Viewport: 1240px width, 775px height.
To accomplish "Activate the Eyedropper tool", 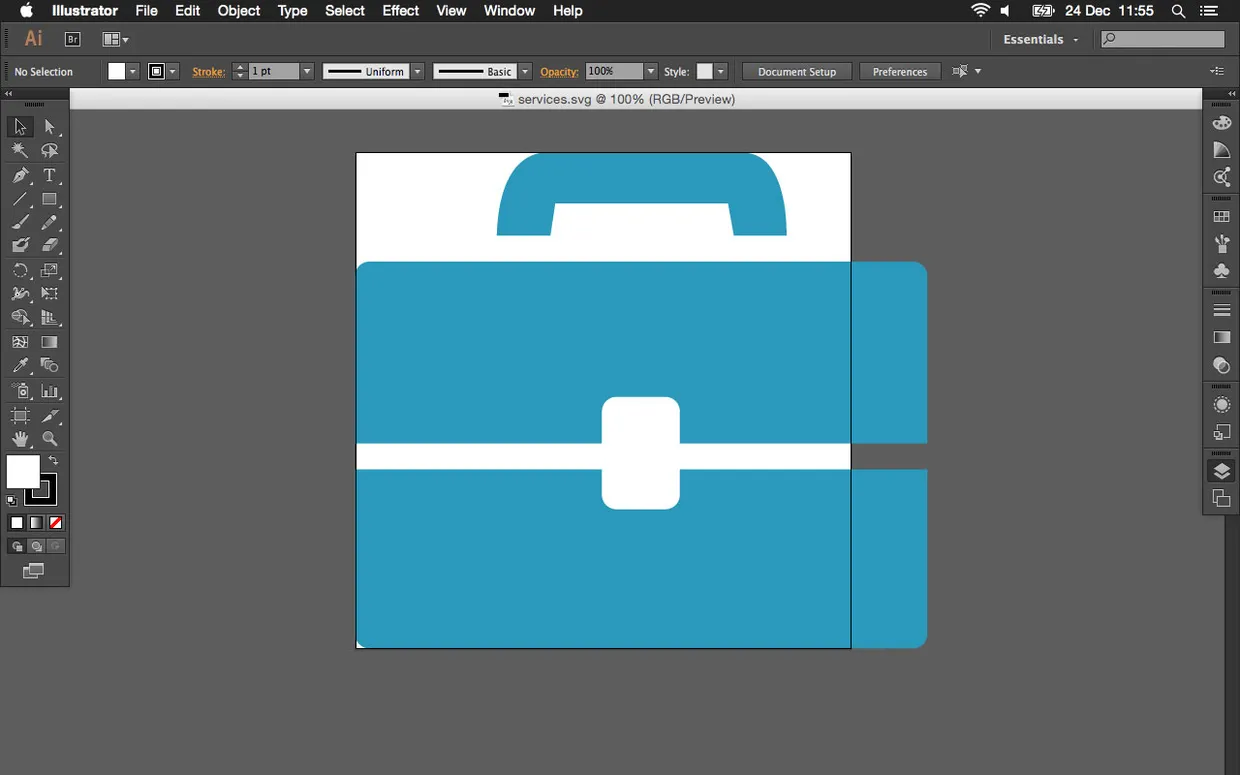I will pyautogui.click(x=20, y=365).
